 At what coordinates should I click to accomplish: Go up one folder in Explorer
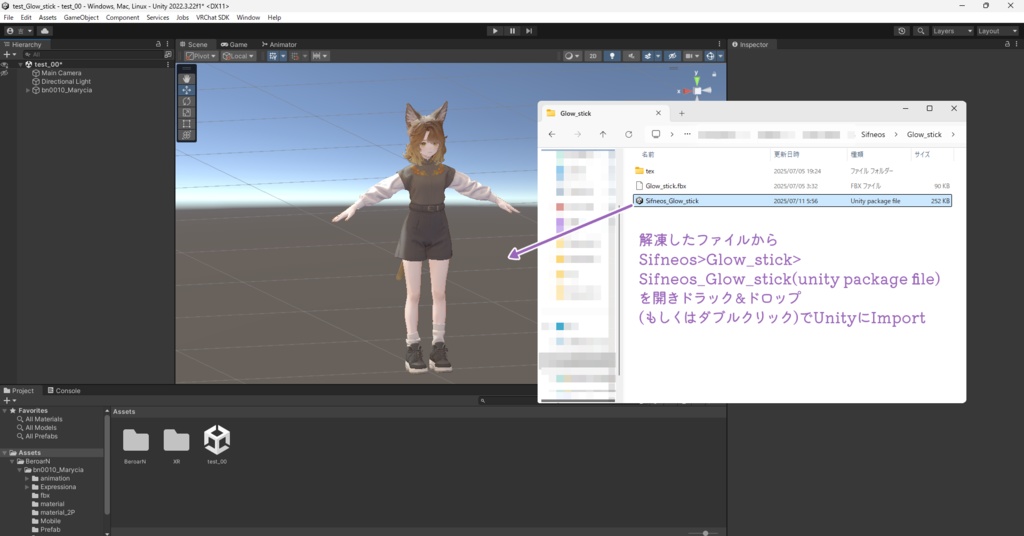click(603, 134)
